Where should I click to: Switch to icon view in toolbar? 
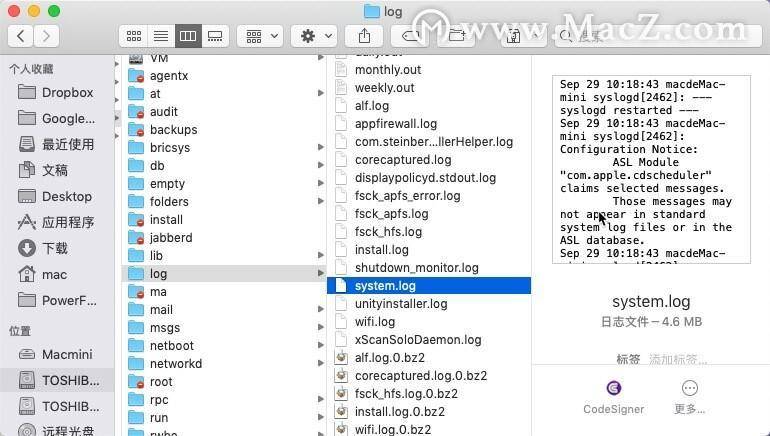pyautogui.click(x=134, y=36)
